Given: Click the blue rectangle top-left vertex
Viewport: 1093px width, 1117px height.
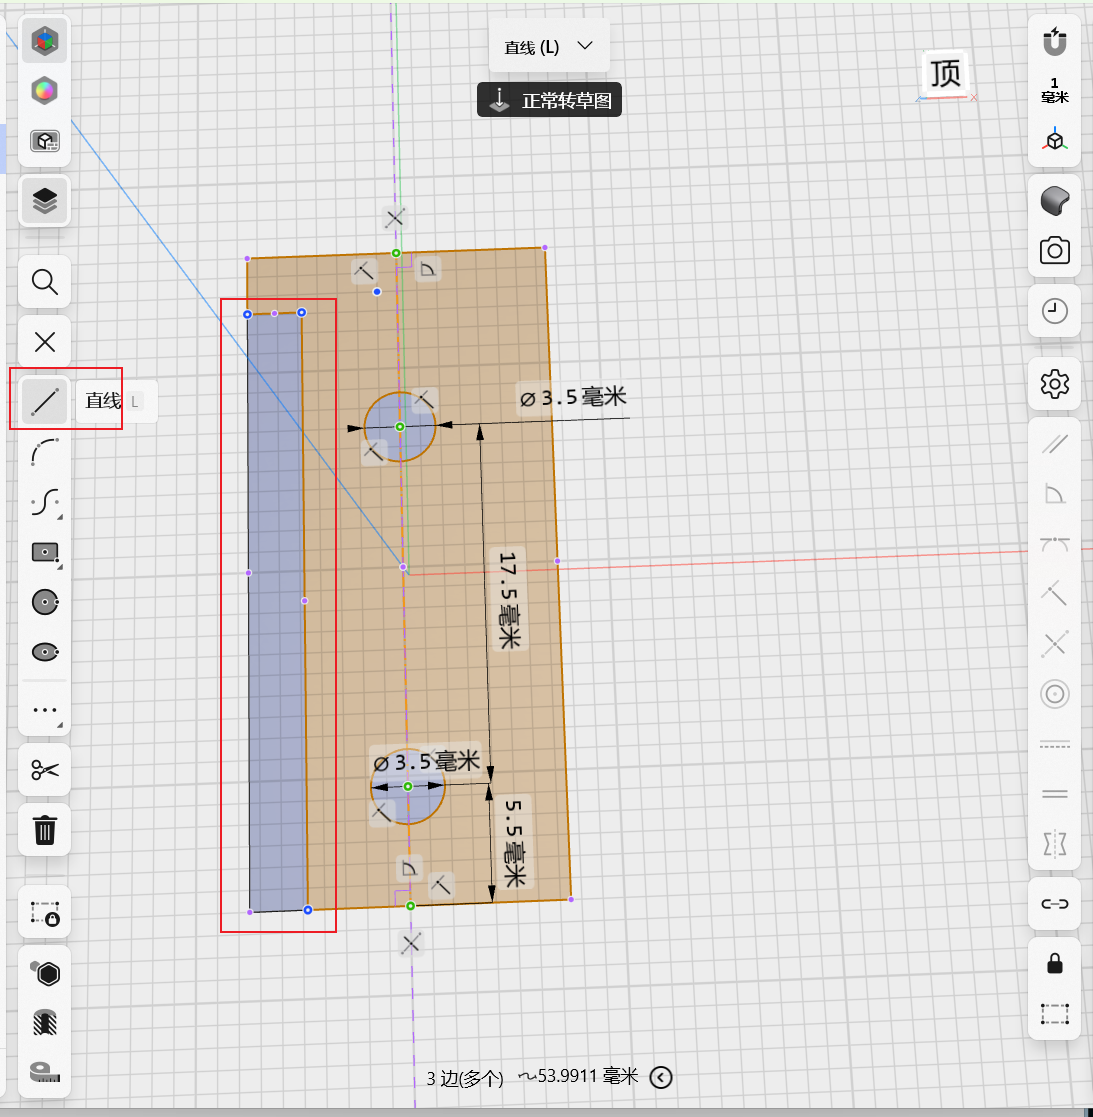Looking at the screenshot, I should (x=247, y=314).
